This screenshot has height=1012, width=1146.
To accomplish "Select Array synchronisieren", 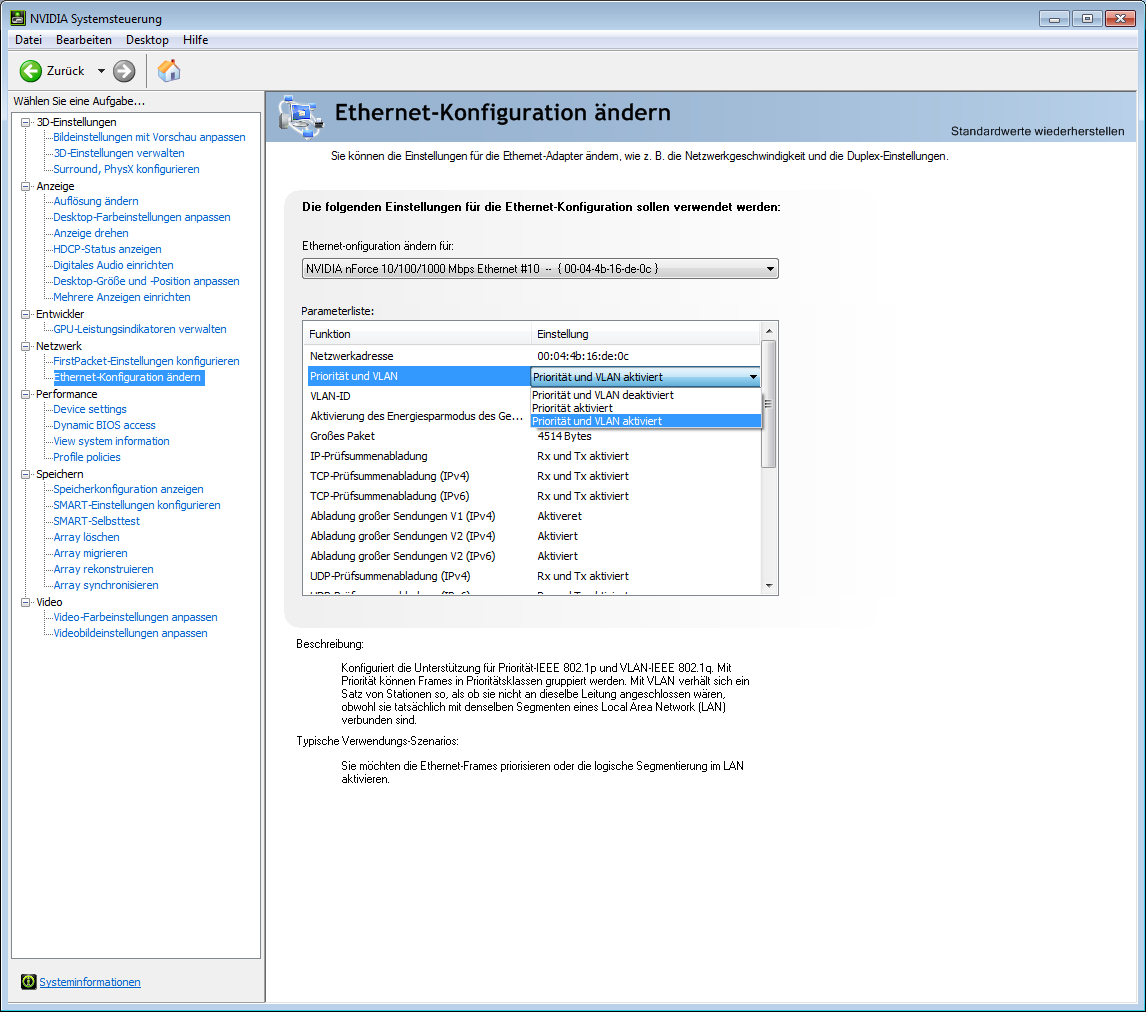I will click(106, 585).
